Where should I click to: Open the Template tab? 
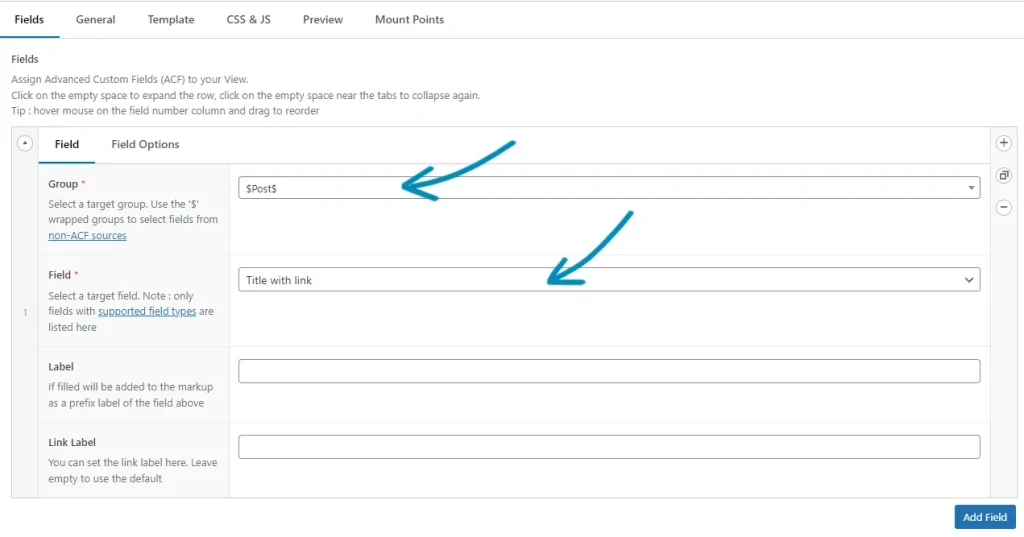(171, 19)
